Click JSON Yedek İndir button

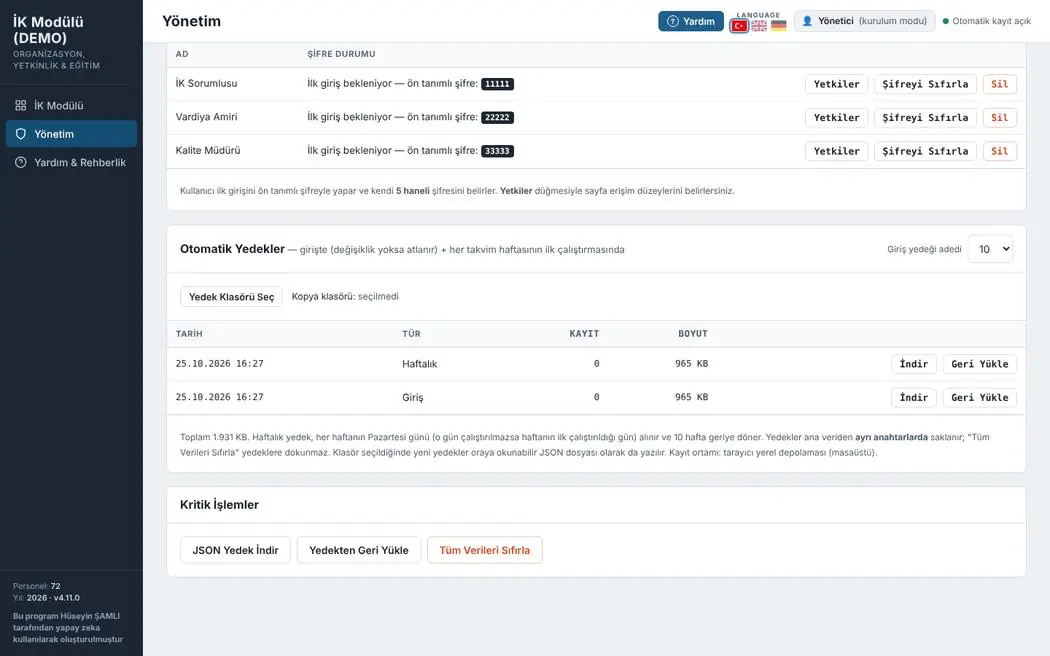(x=235, y=550)
